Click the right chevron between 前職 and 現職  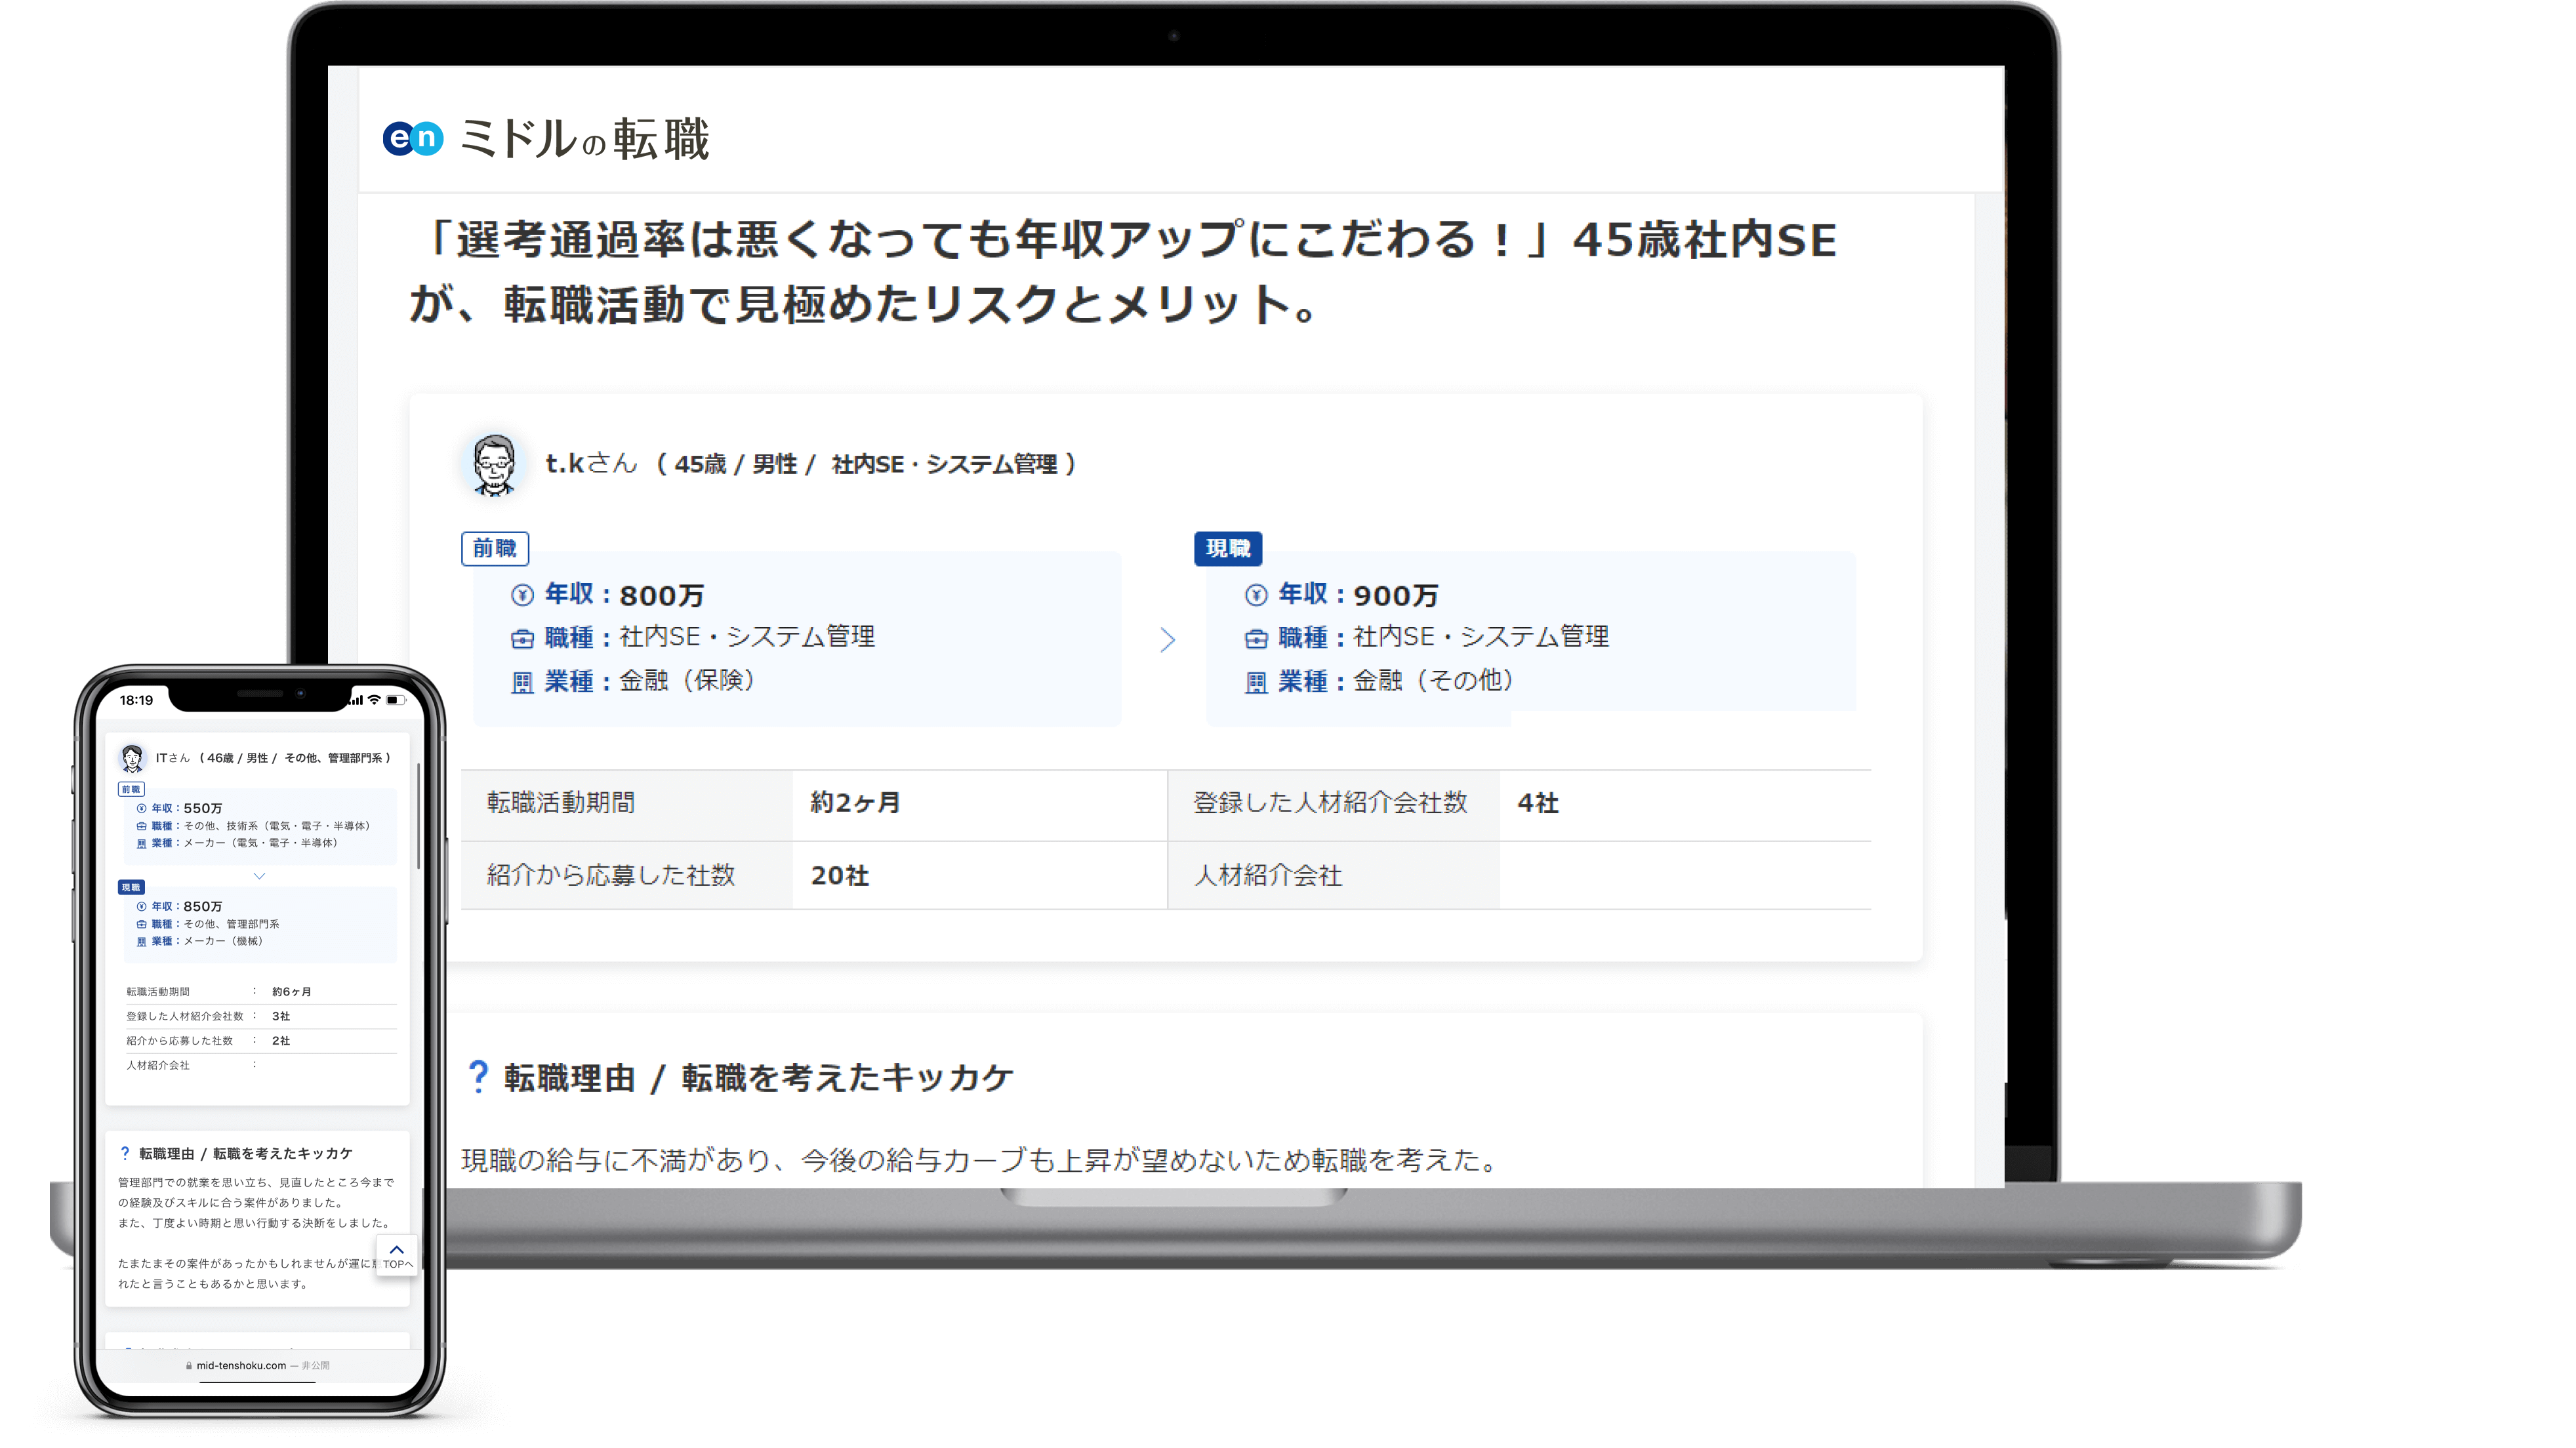(1167, 640)
